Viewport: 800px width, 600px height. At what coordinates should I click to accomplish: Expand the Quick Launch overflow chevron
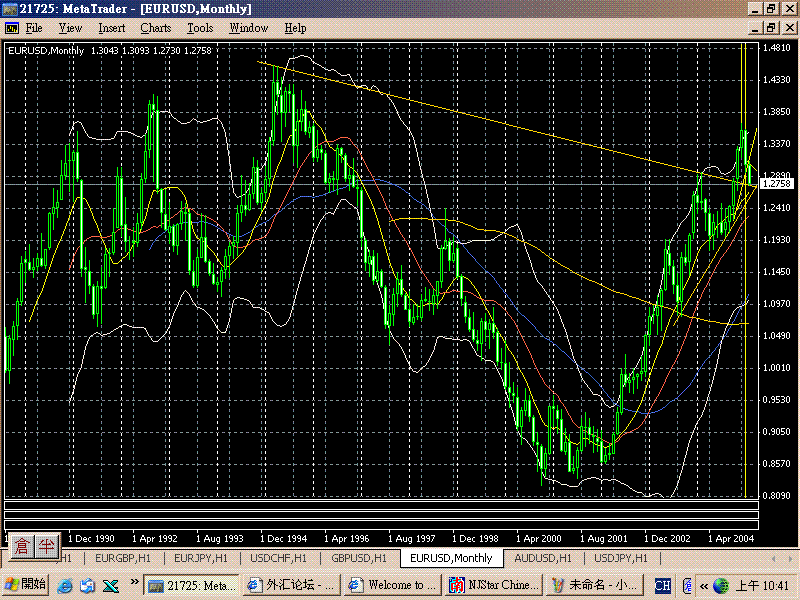[134, 583]
